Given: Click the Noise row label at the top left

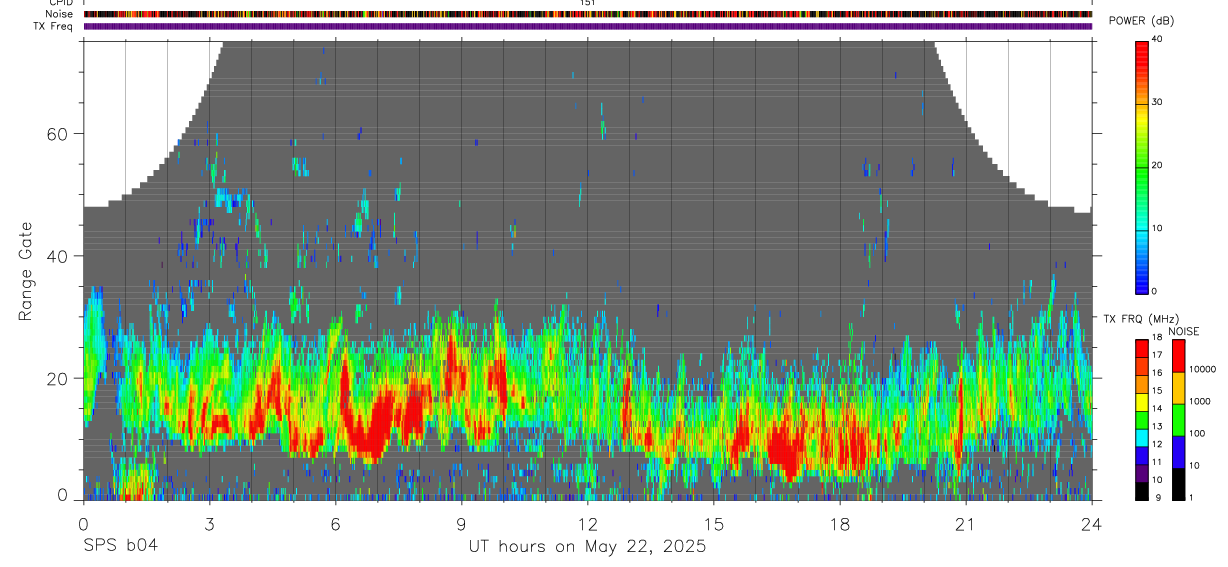Looking at the screenshot, I should (x=59, y=14).
